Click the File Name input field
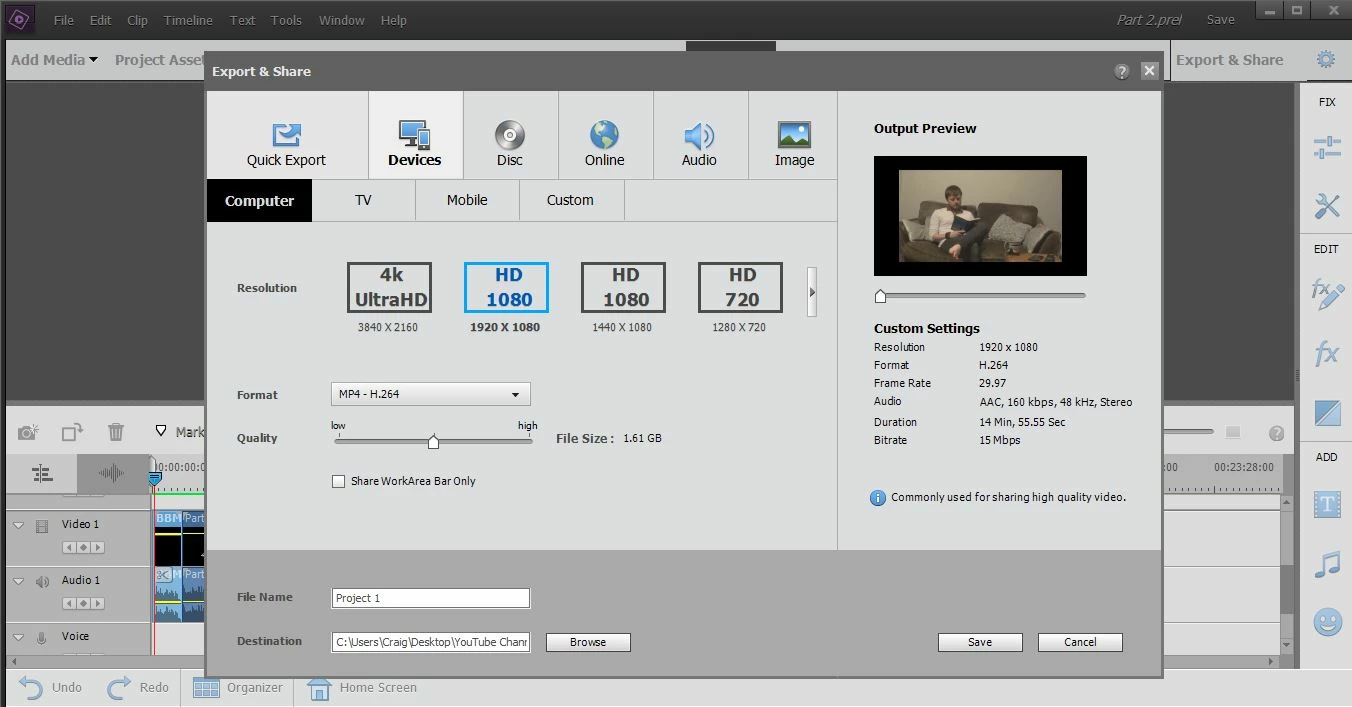 point(430,598)
